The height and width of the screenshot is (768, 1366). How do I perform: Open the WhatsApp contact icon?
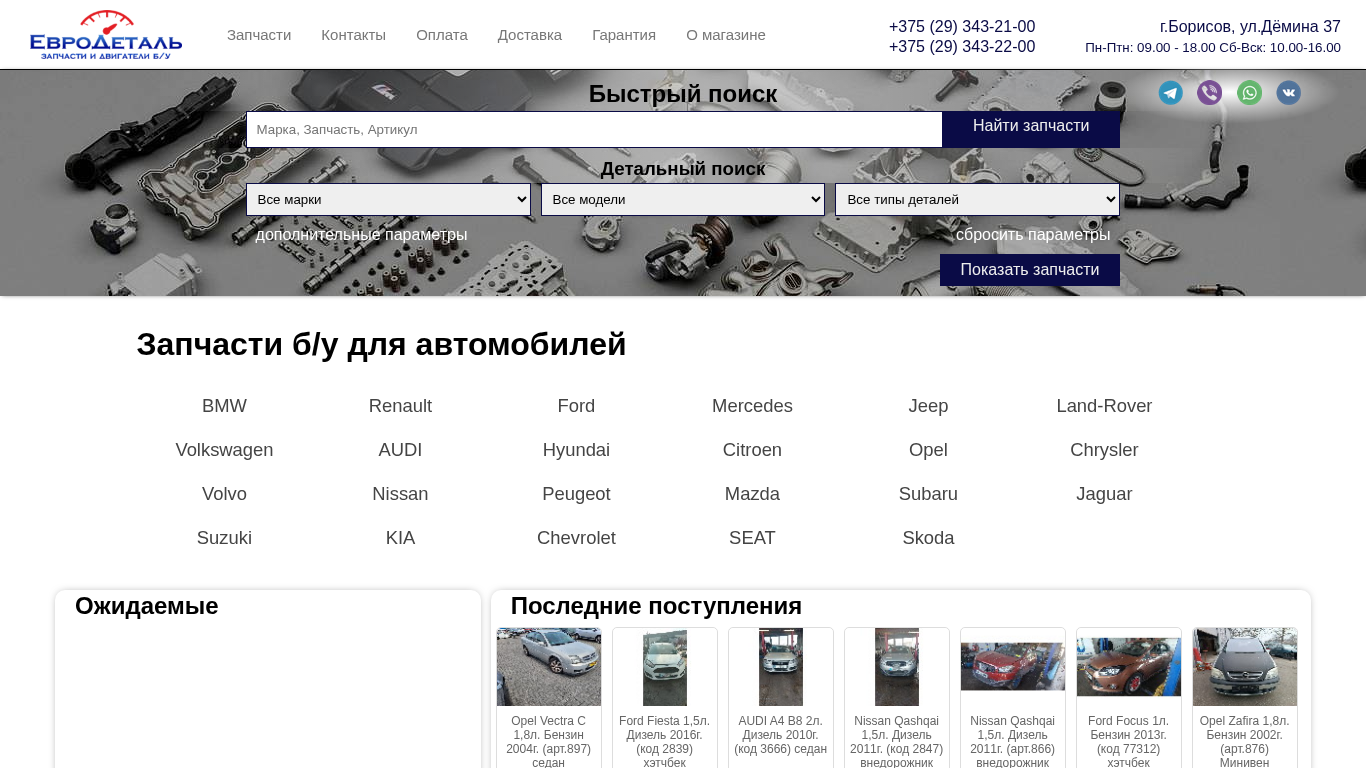pos(1249,93)
